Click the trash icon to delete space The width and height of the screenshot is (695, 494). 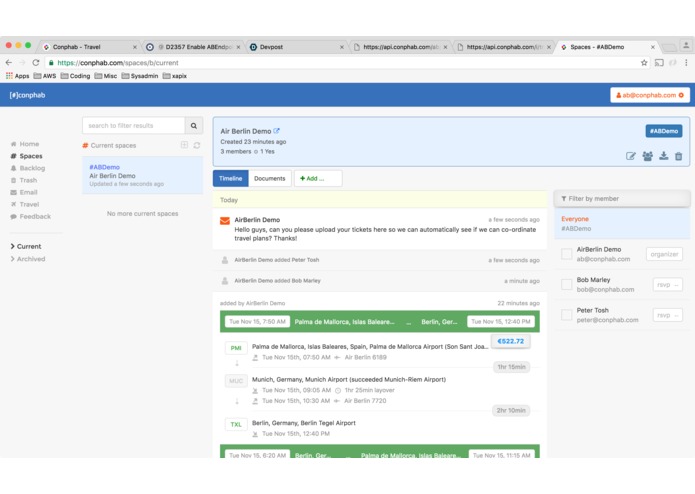(679, 156)
